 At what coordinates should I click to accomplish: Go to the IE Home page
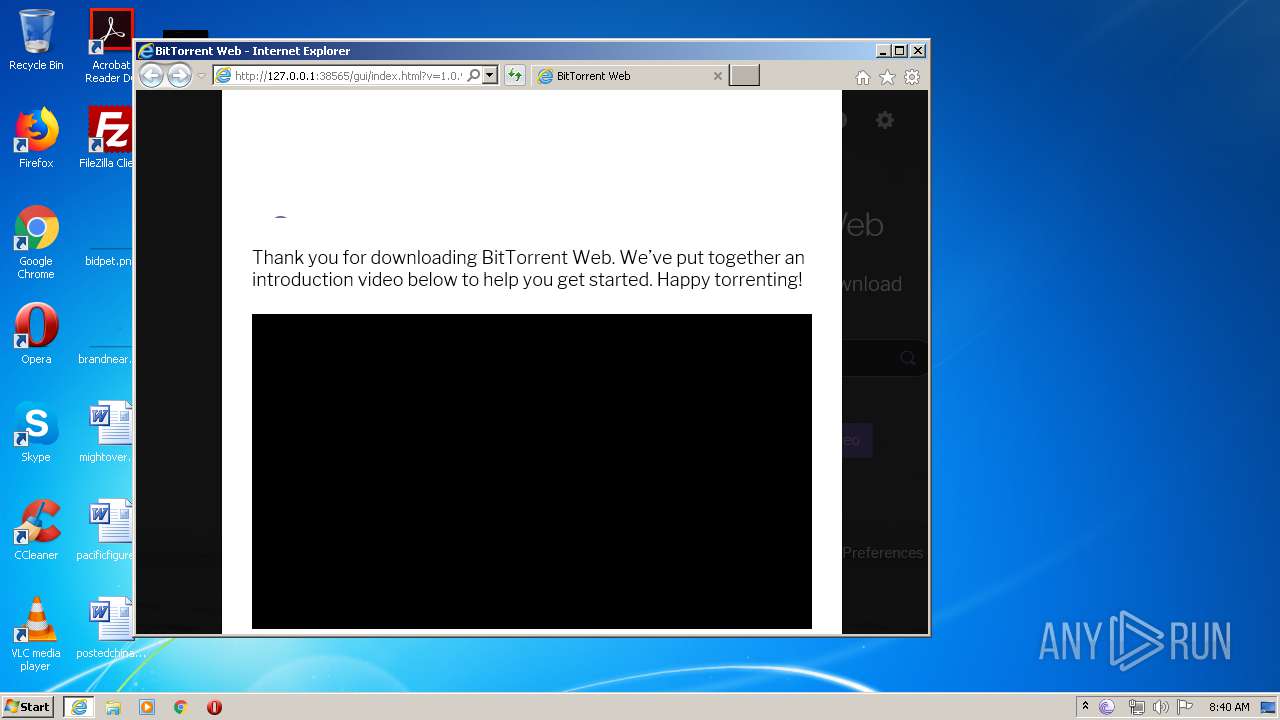(x=862, y=77)
